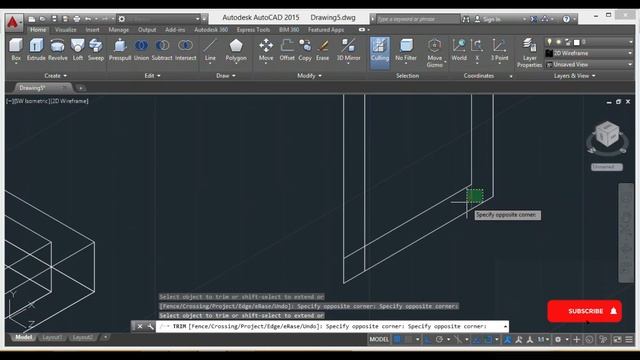
Task: Switch to the Manage tab
Action: coord(118,30)
